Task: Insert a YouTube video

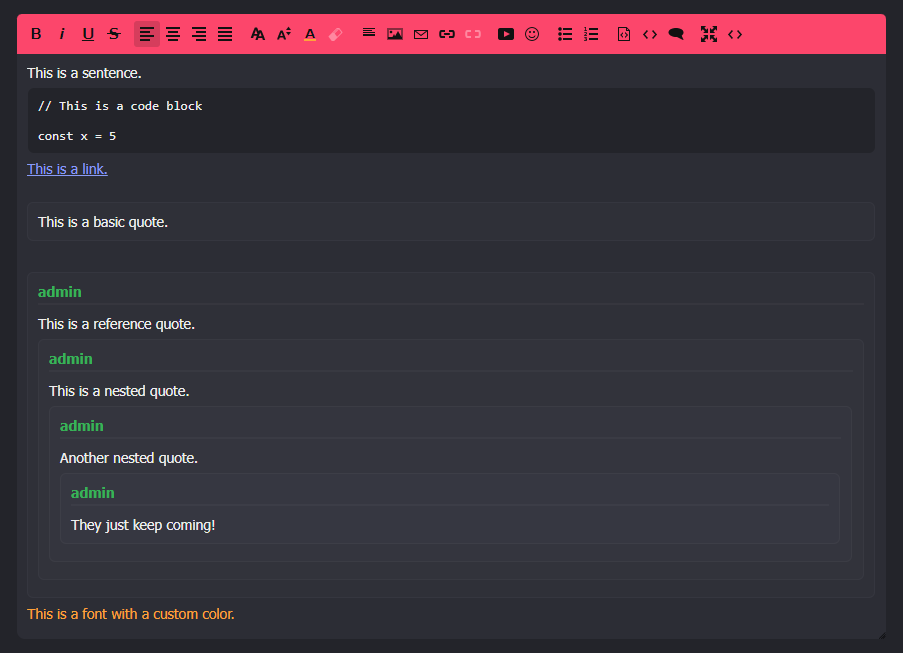Action: [x=506, y=34]
